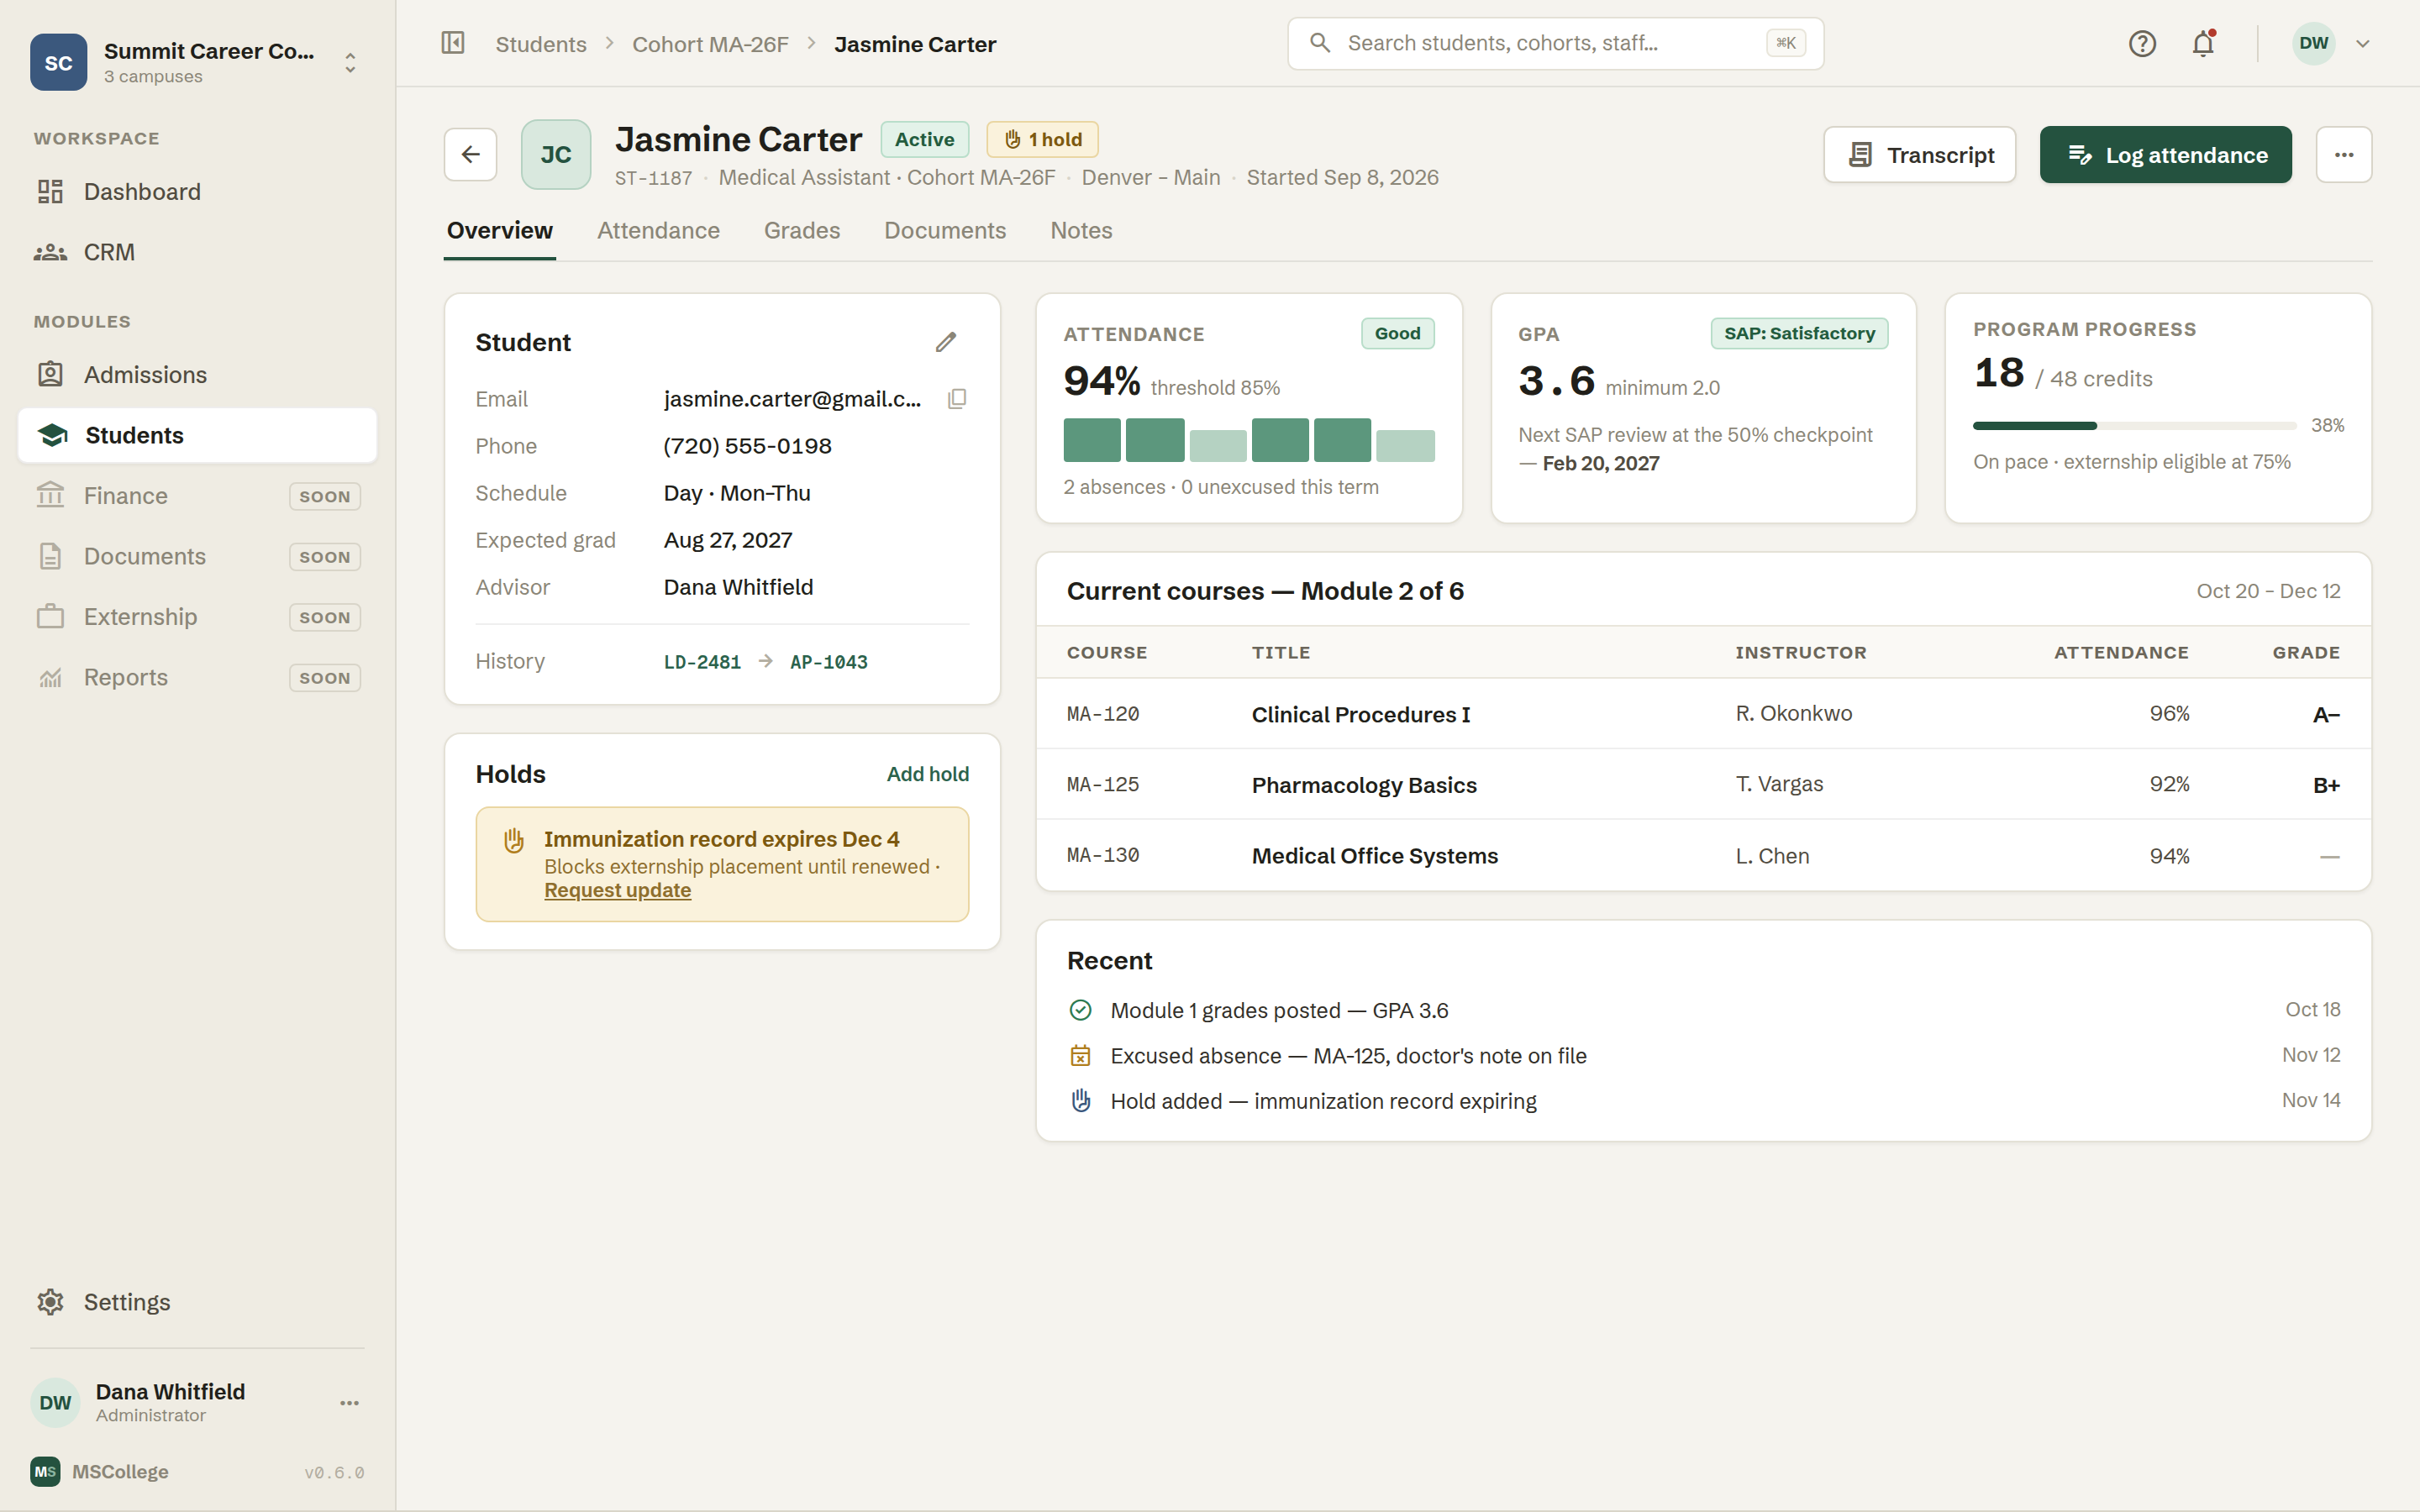Click the DW avatar in top bar

click(x=2313, y=43)
